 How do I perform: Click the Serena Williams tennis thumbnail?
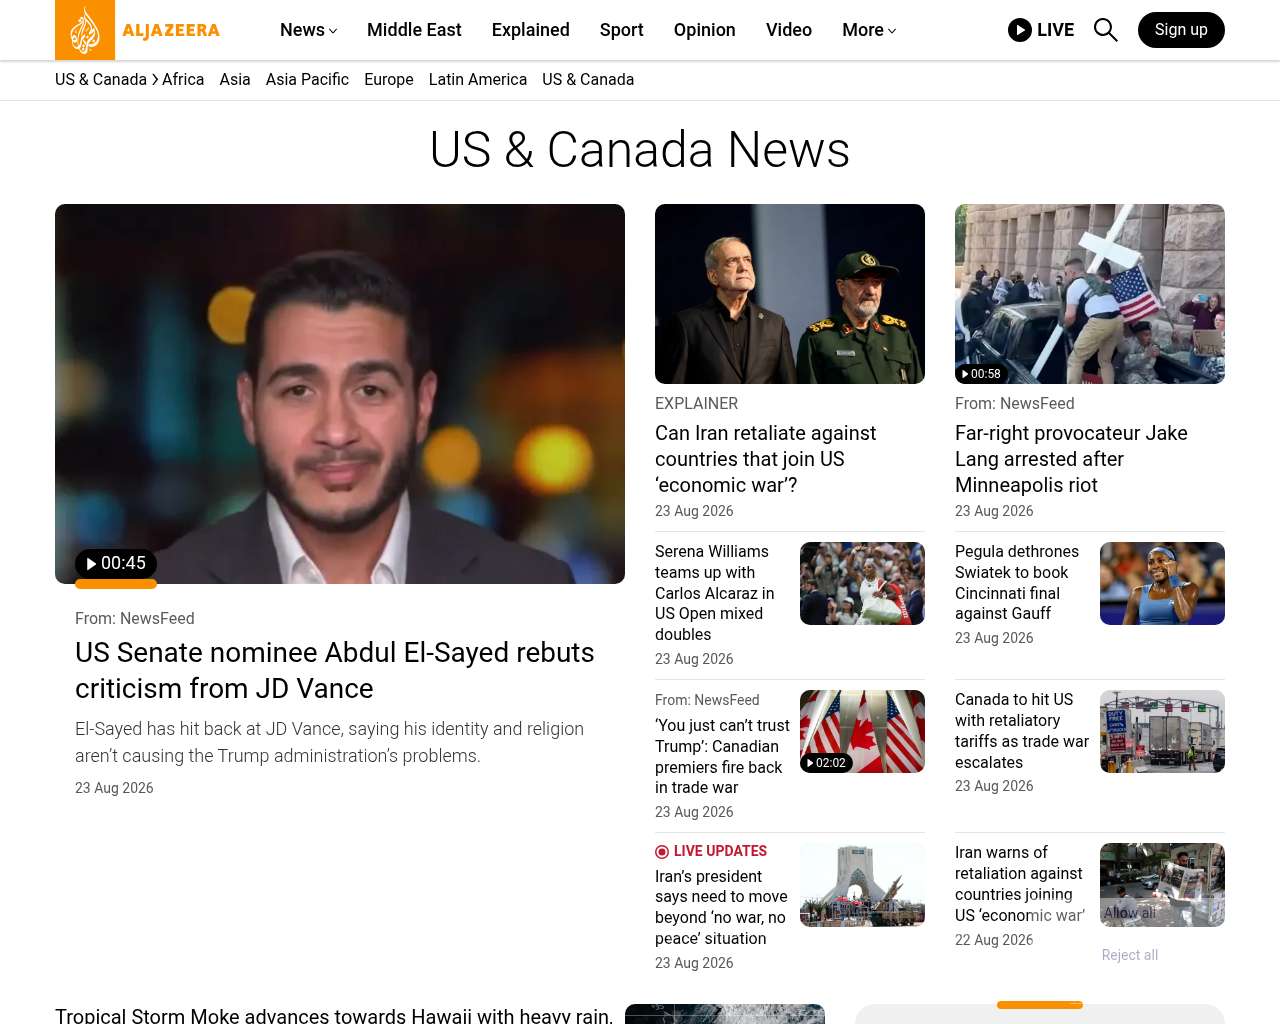(862, 583)
